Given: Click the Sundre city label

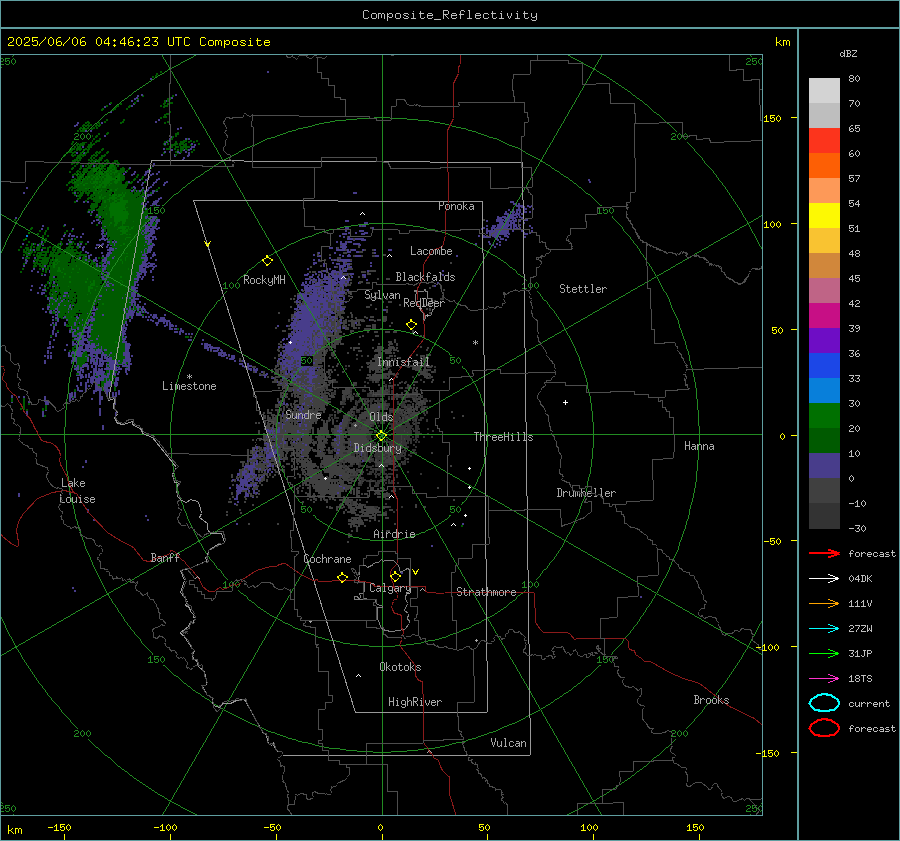Looking at the screenshot, I should point(303,414).
